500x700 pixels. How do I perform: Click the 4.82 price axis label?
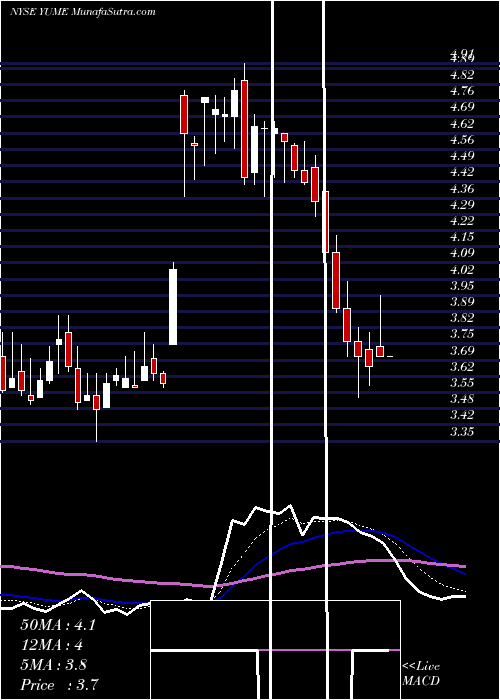tap(462, 75)
